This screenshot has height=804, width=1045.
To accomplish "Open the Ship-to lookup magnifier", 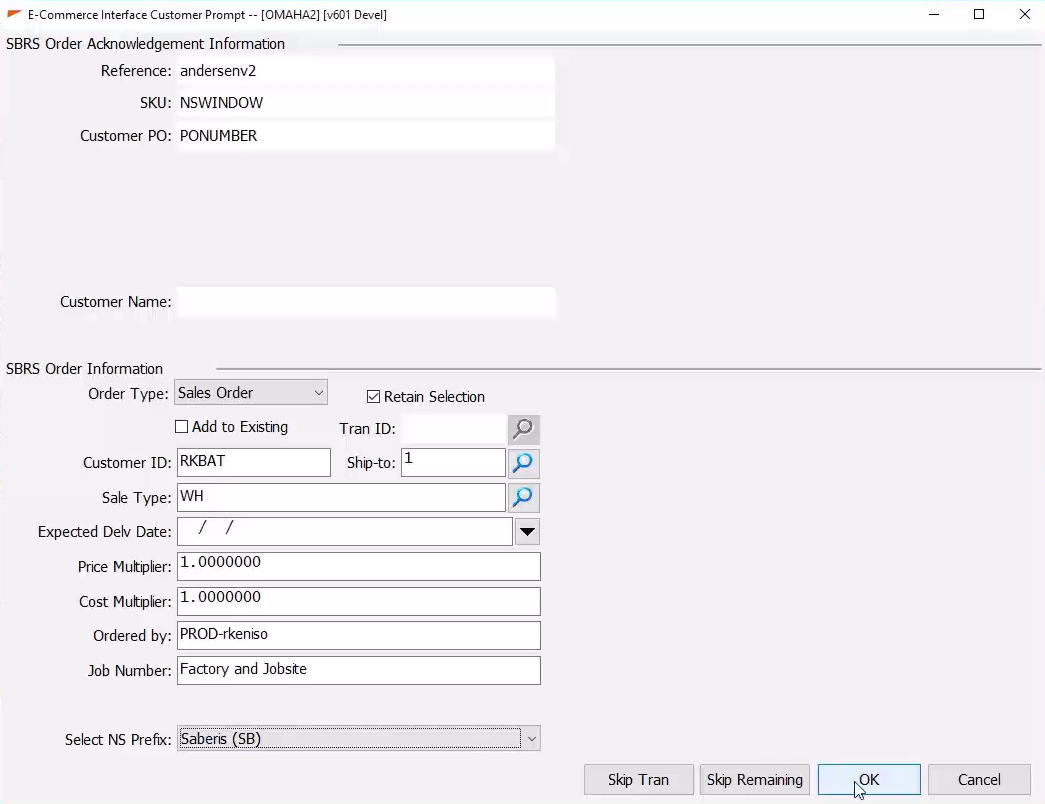I will (523, 463).
